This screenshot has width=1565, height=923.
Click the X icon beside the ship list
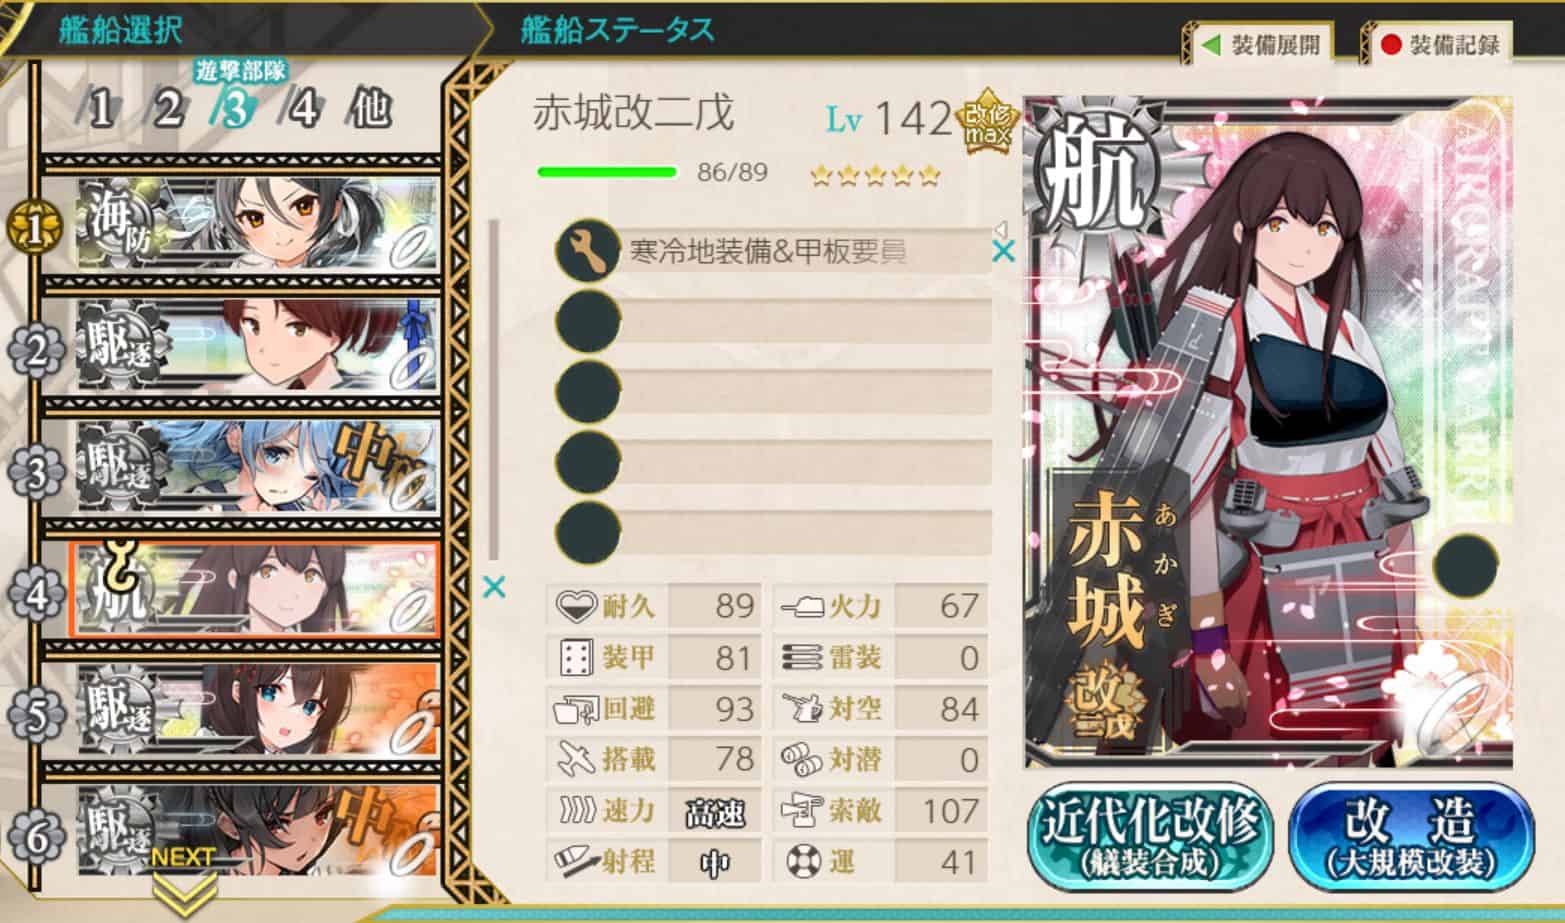pyautogui.click(x=493, y=587)
